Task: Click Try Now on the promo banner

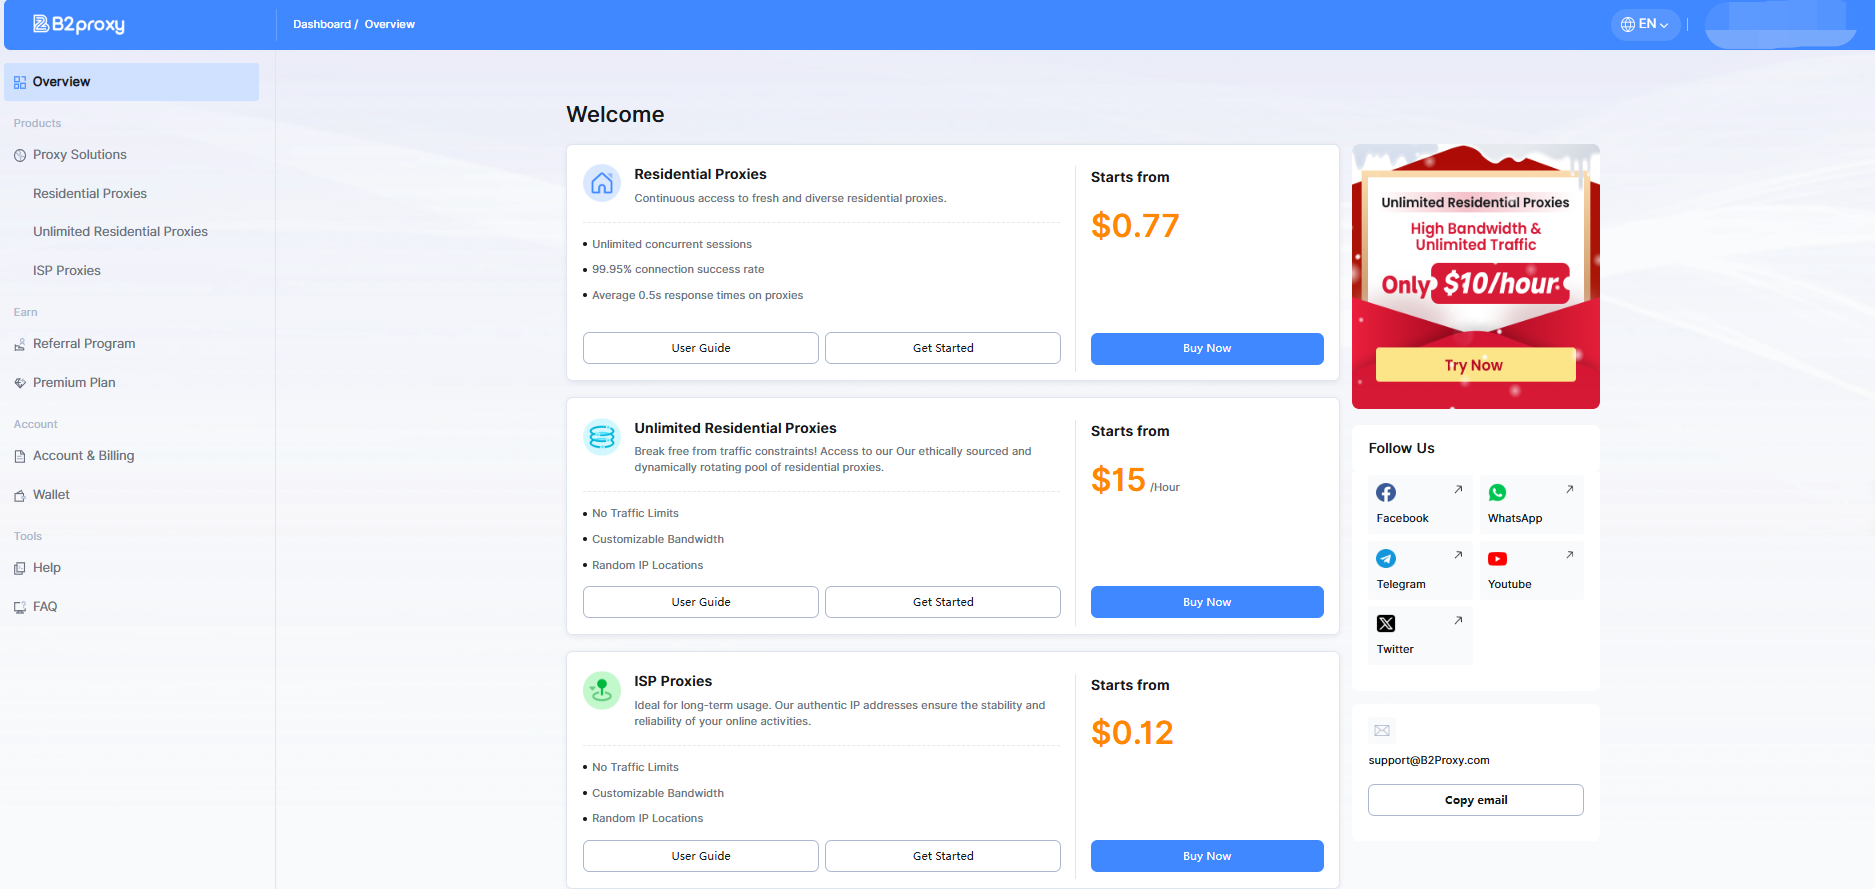Action: coord(1475,365)
